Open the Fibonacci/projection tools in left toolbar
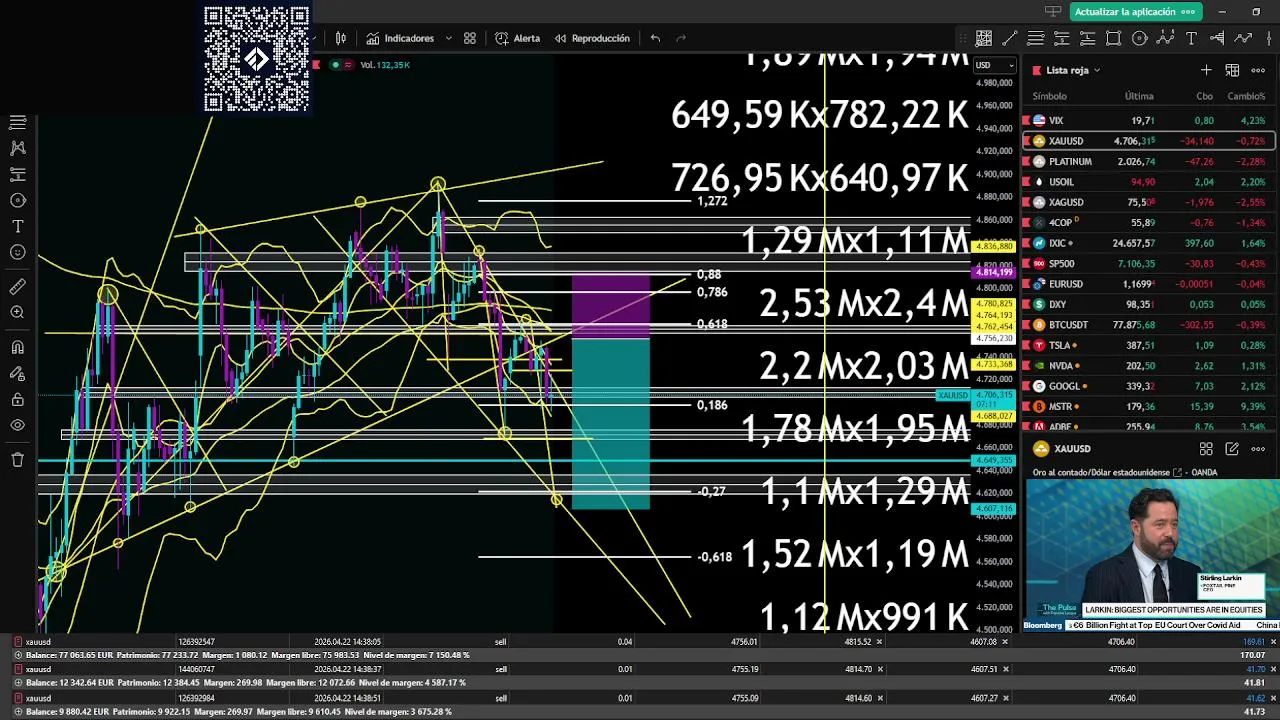The width and height of the screenshot is (1280, 720). pyautogui.click(x=17, y=174)
